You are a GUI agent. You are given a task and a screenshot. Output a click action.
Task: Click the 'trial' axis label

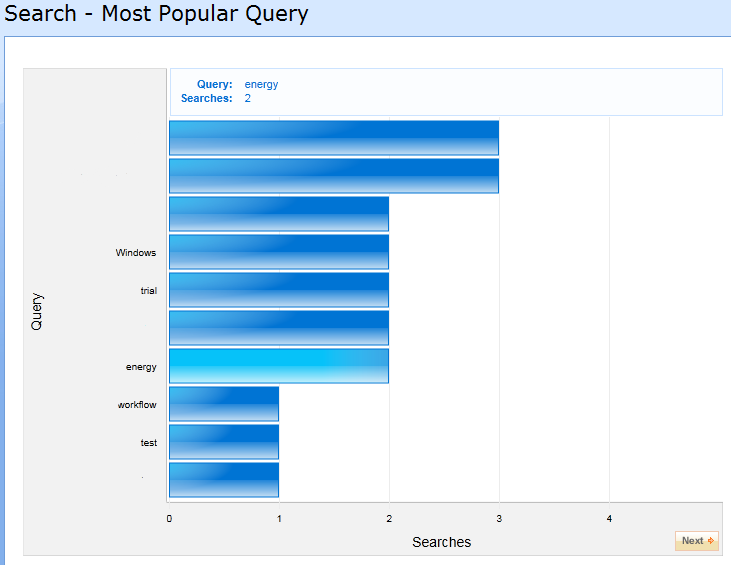pyautogui.click(x=149, y=290)
